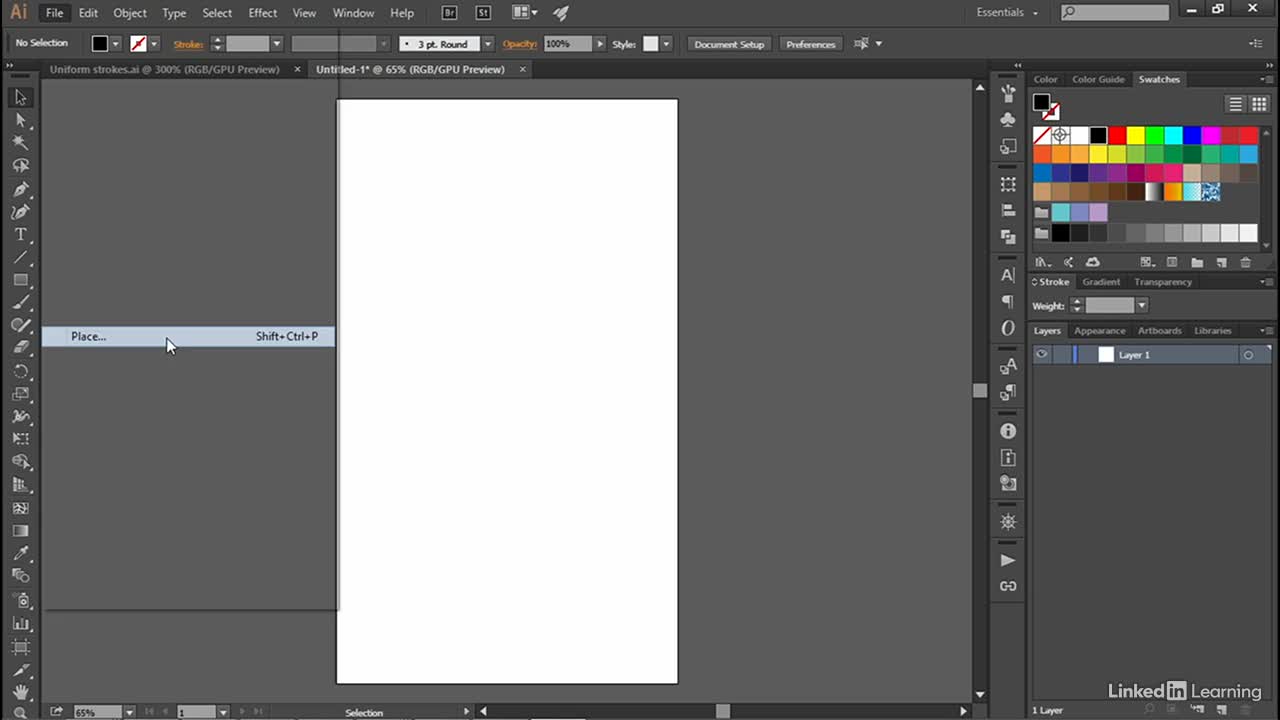Switch swatches to thumbnail view
This screenshot has height=720, width=1280.
coord(1259,104)
